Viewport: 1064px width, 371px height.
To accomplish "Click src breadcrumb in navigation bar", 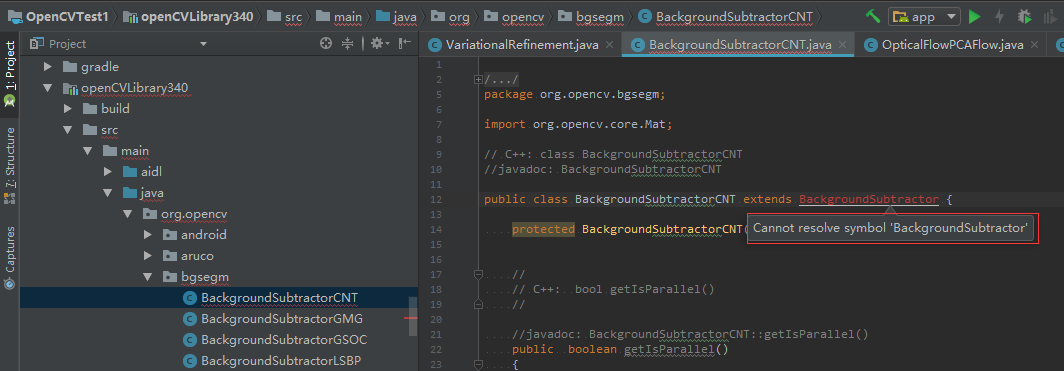I will (284, 17).
